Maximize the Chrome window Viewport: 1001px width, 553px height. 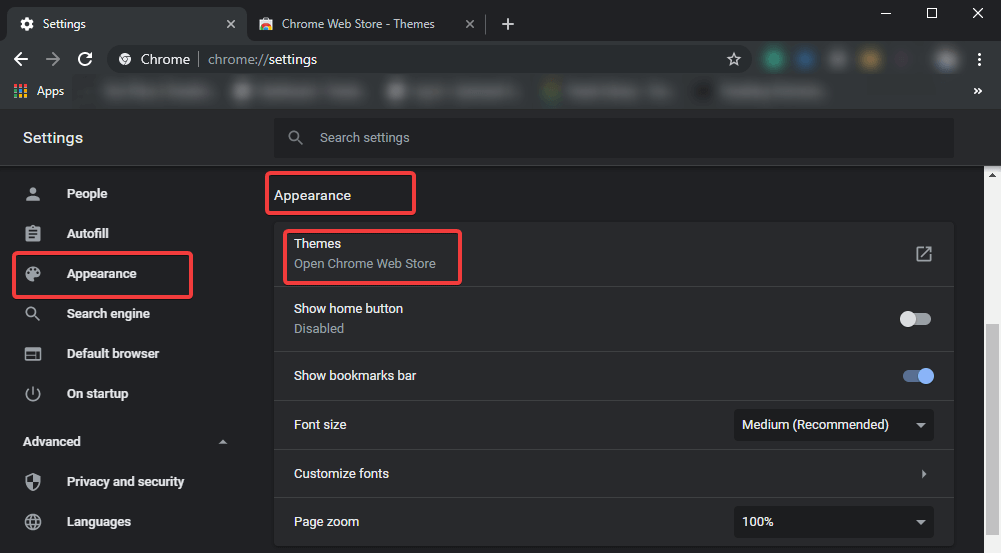(x=932, y=13)
